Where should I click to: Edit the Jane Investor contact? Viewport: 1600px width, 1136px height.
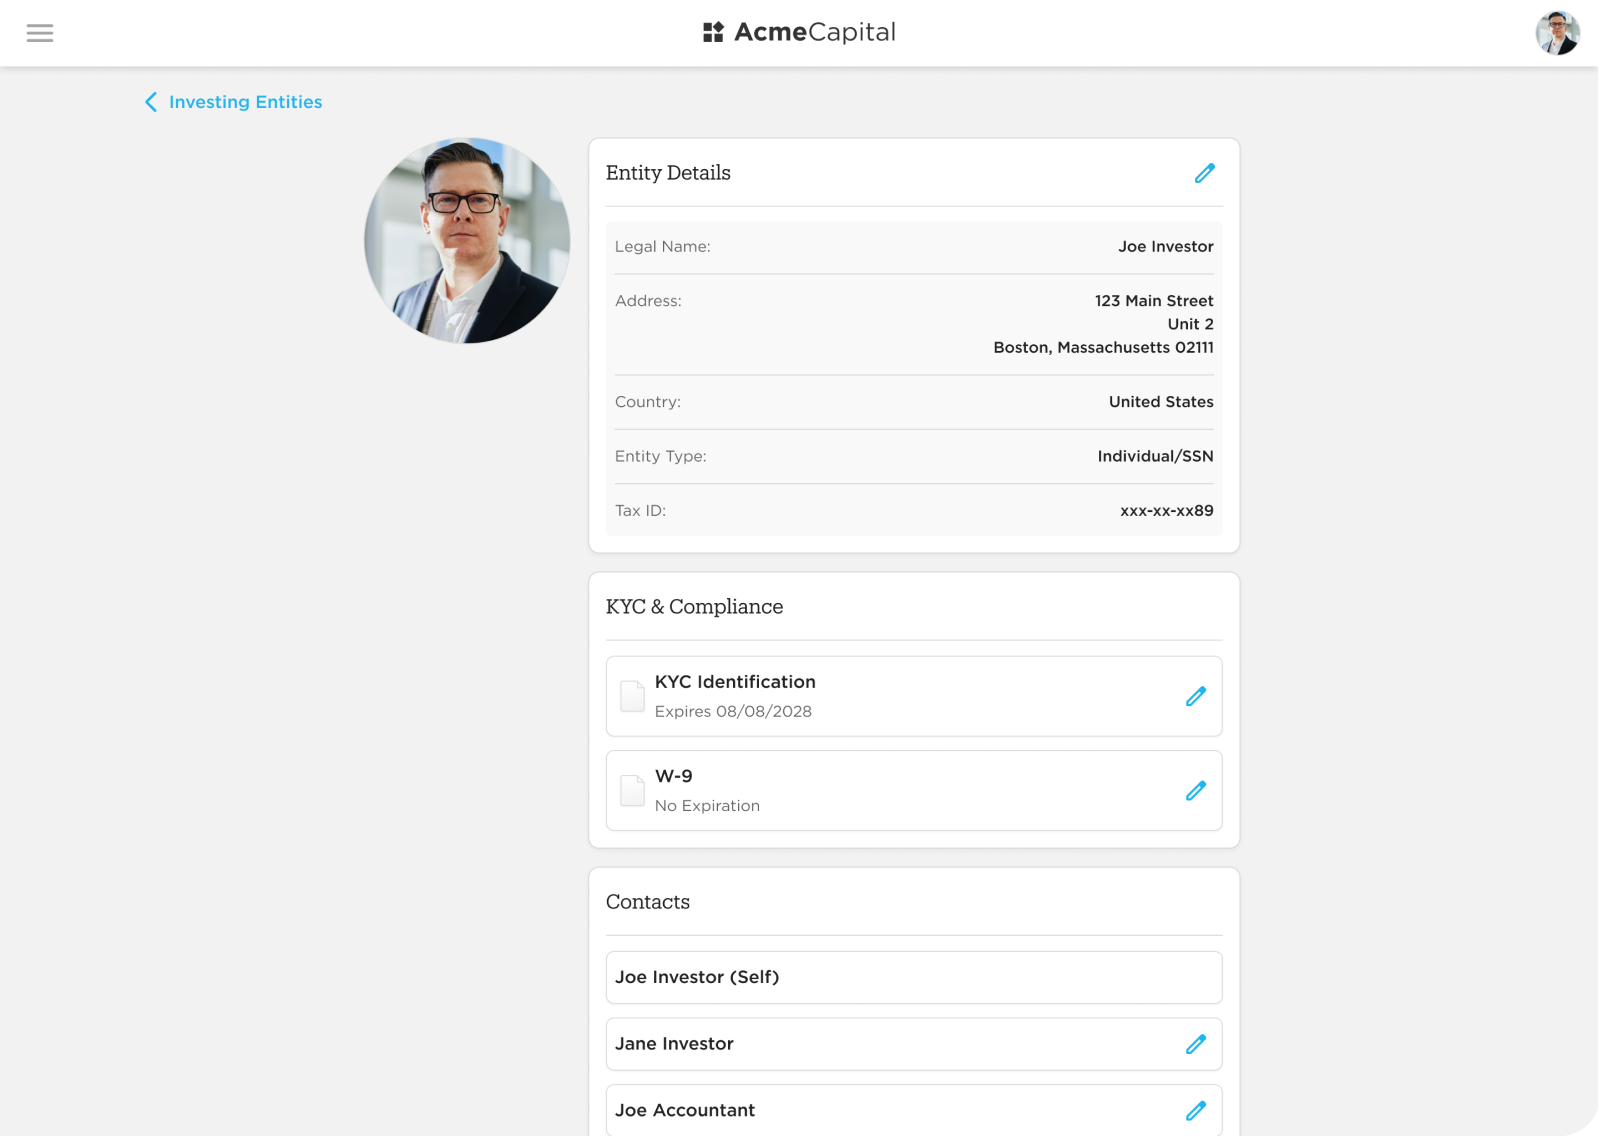pyautogui.click(x=1195, y=1044)
